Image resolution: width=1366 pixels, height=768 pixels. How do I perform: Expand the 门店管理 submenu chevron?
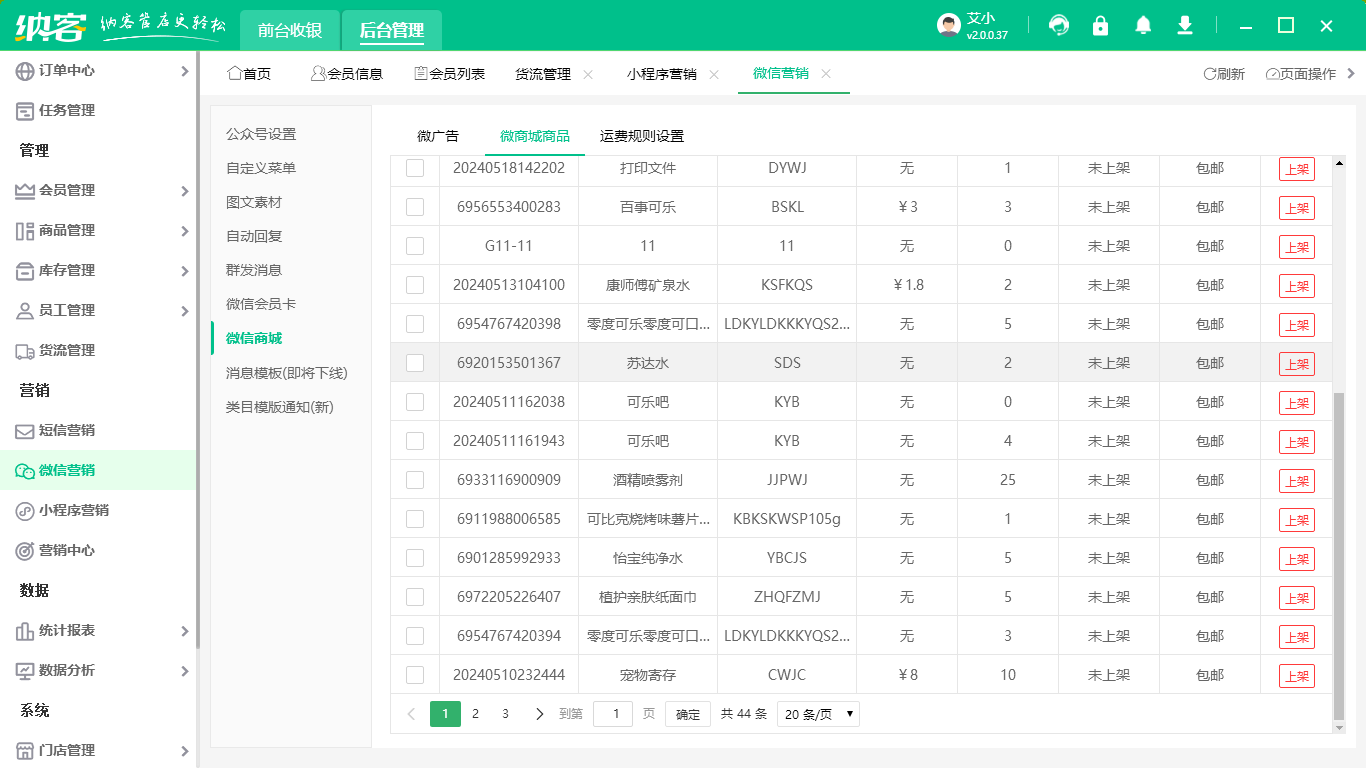click(184, 750)
